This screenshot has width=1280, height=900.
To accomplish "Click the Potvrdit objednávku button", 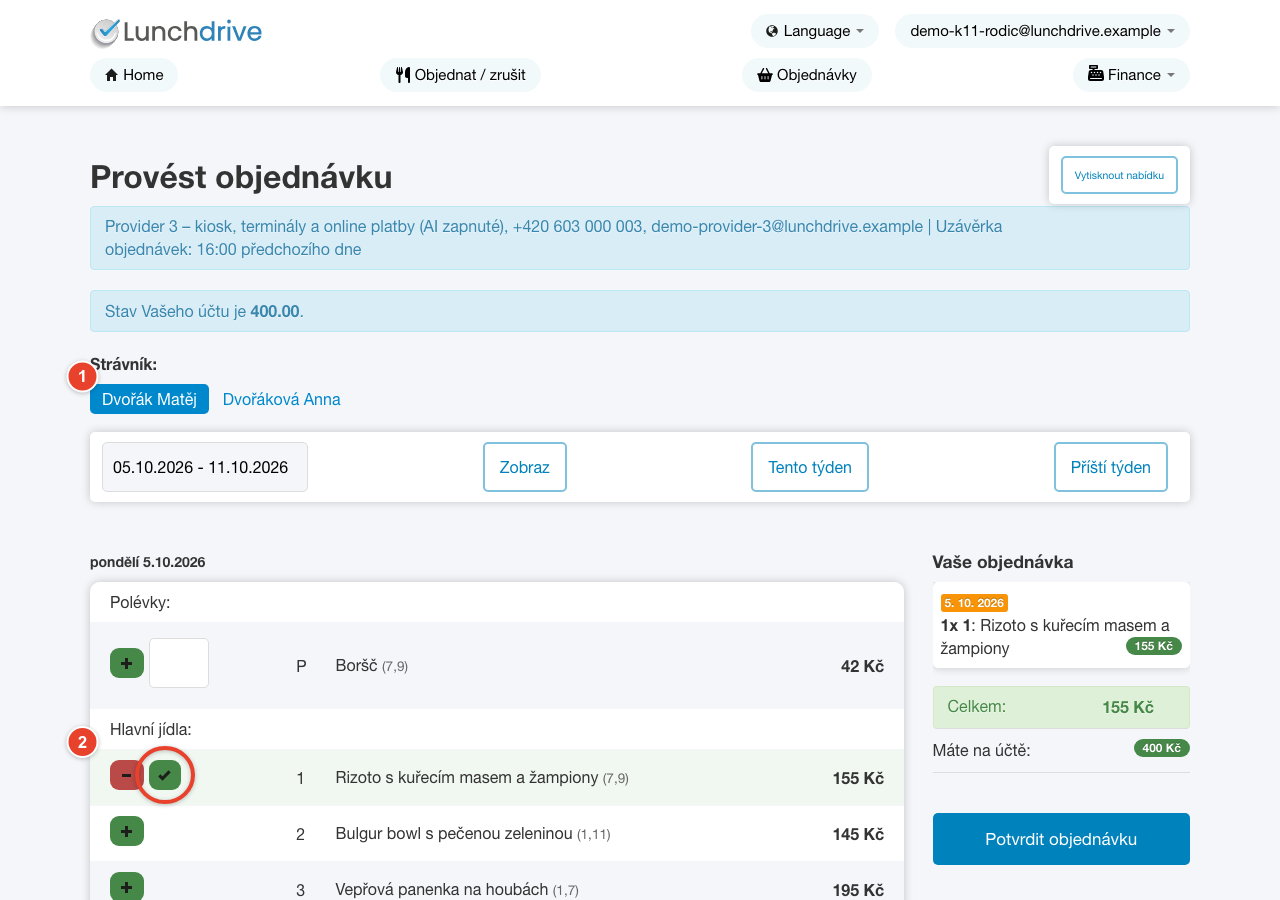I will (1061, 839).
